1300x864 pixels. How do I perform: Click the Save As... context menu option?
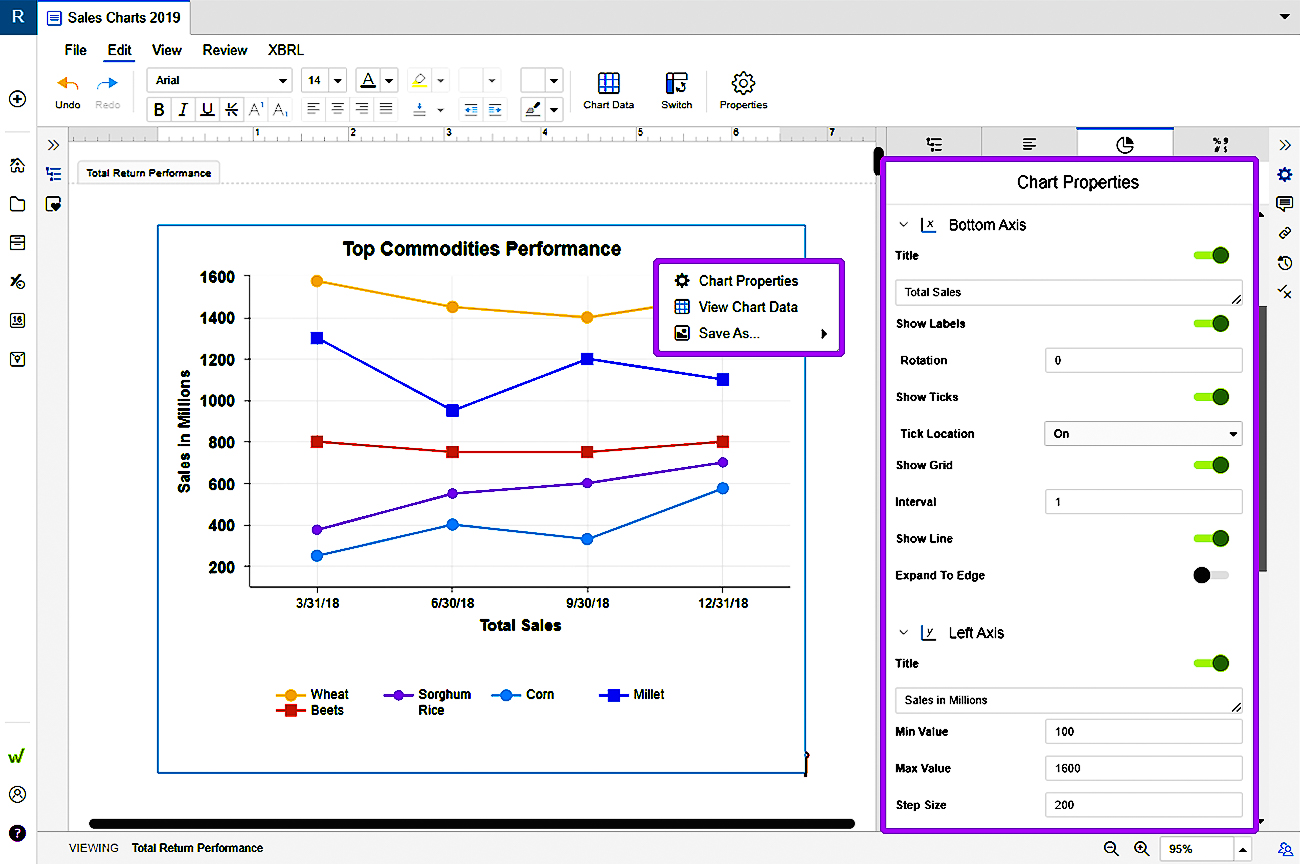(729, 333)
